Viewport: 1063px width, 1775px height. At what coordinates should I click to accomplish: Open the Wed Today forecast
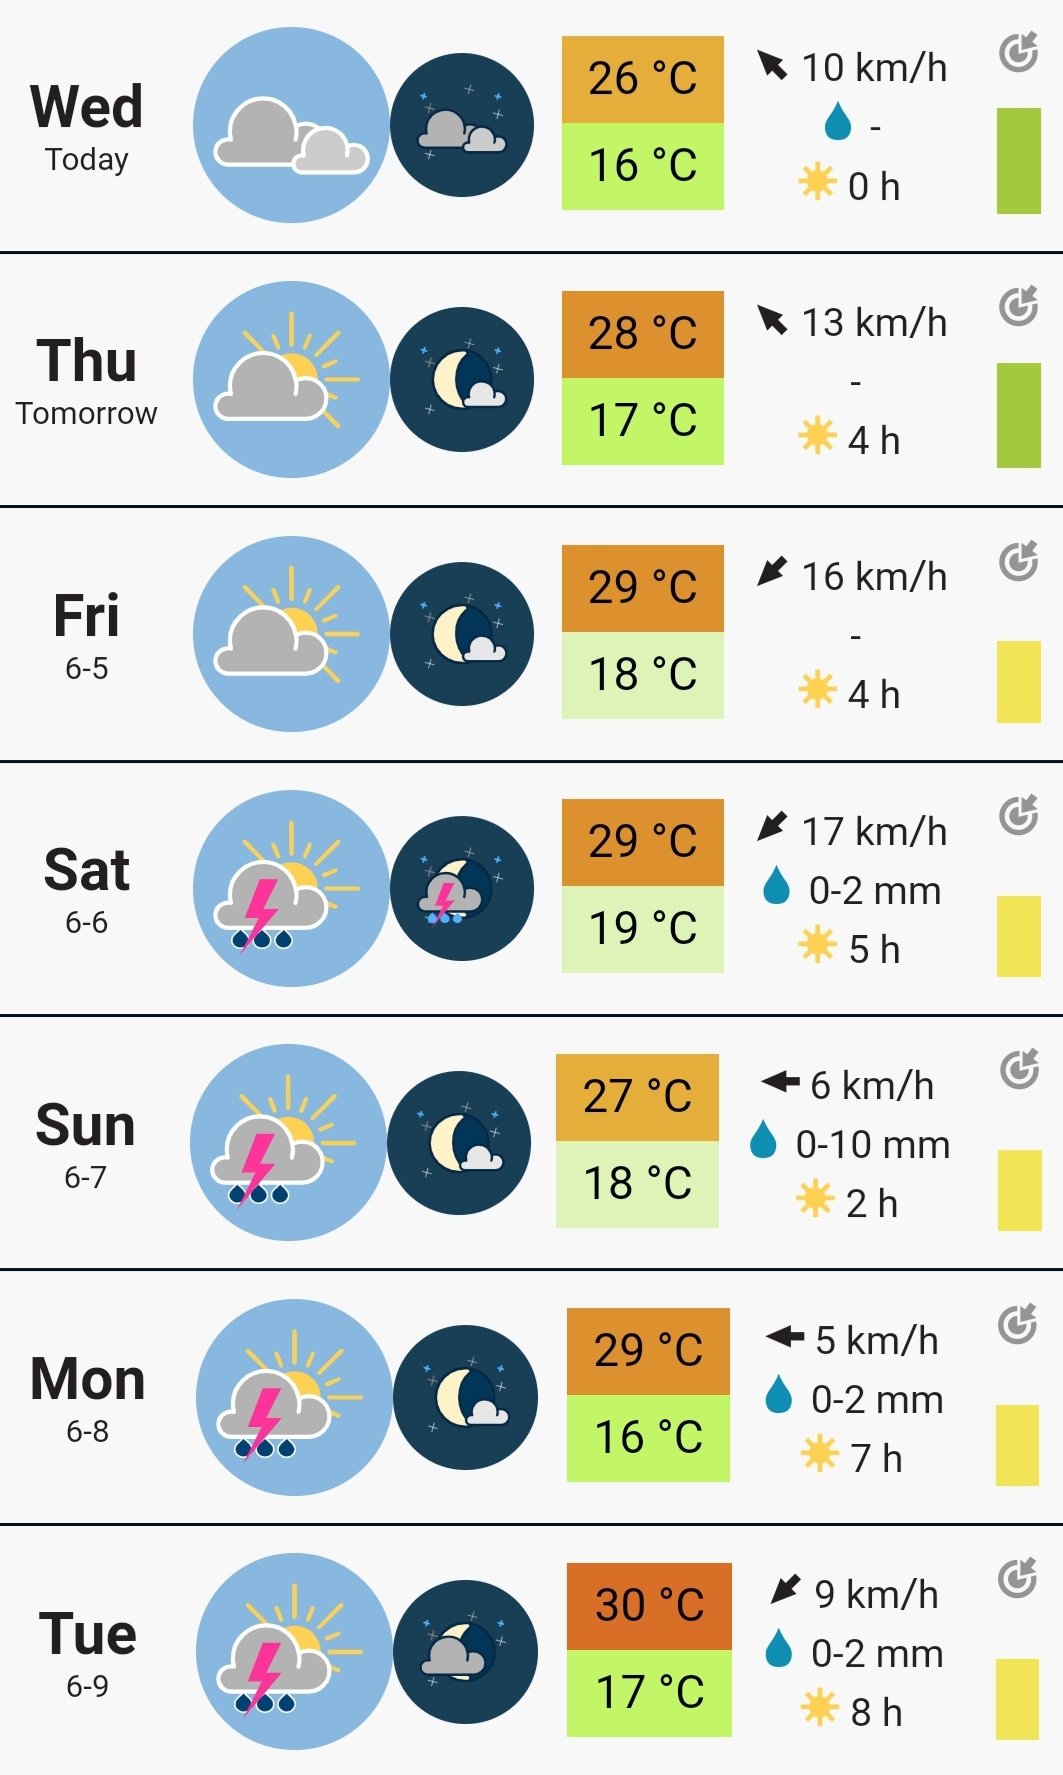(x=87, y=126)
